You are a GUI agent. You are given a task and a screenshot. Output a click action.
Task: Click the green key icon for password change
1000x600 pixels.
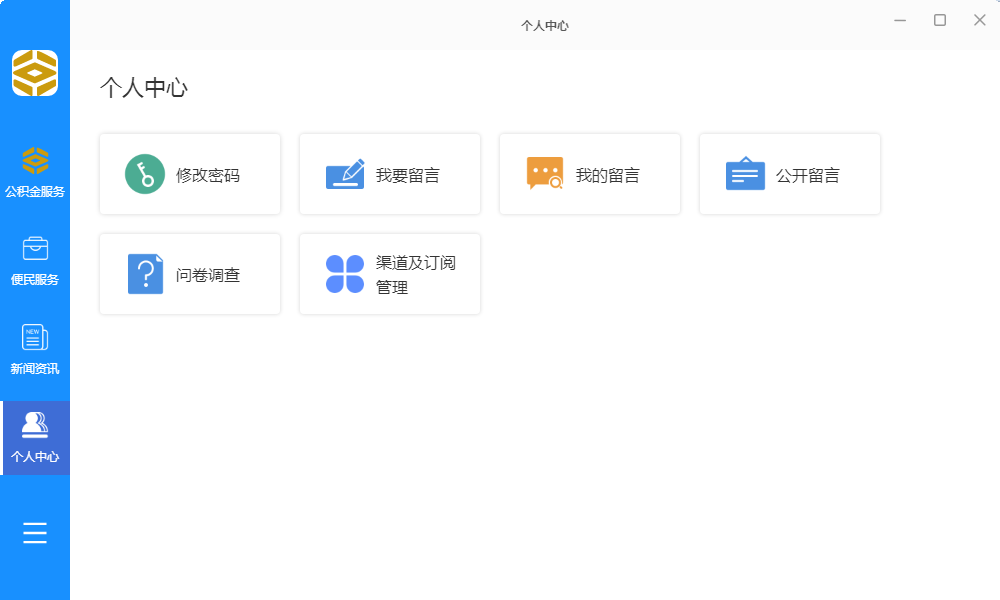pos(145,174)
